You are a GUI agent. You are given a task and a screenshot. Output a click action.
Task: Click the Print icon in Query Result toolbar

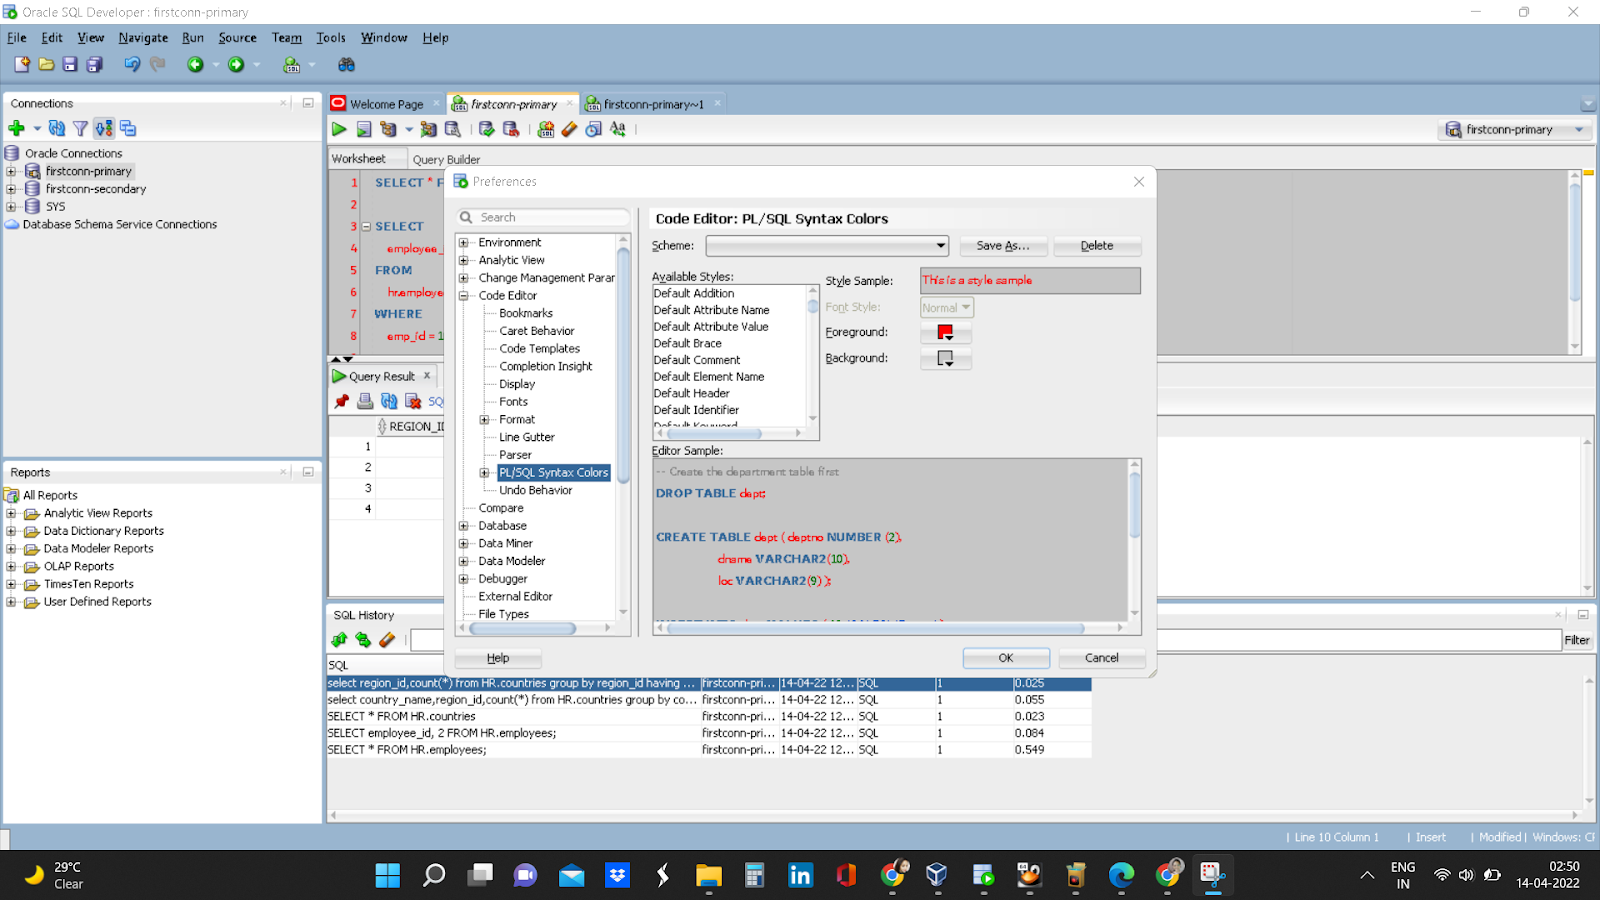click(365, 401)
